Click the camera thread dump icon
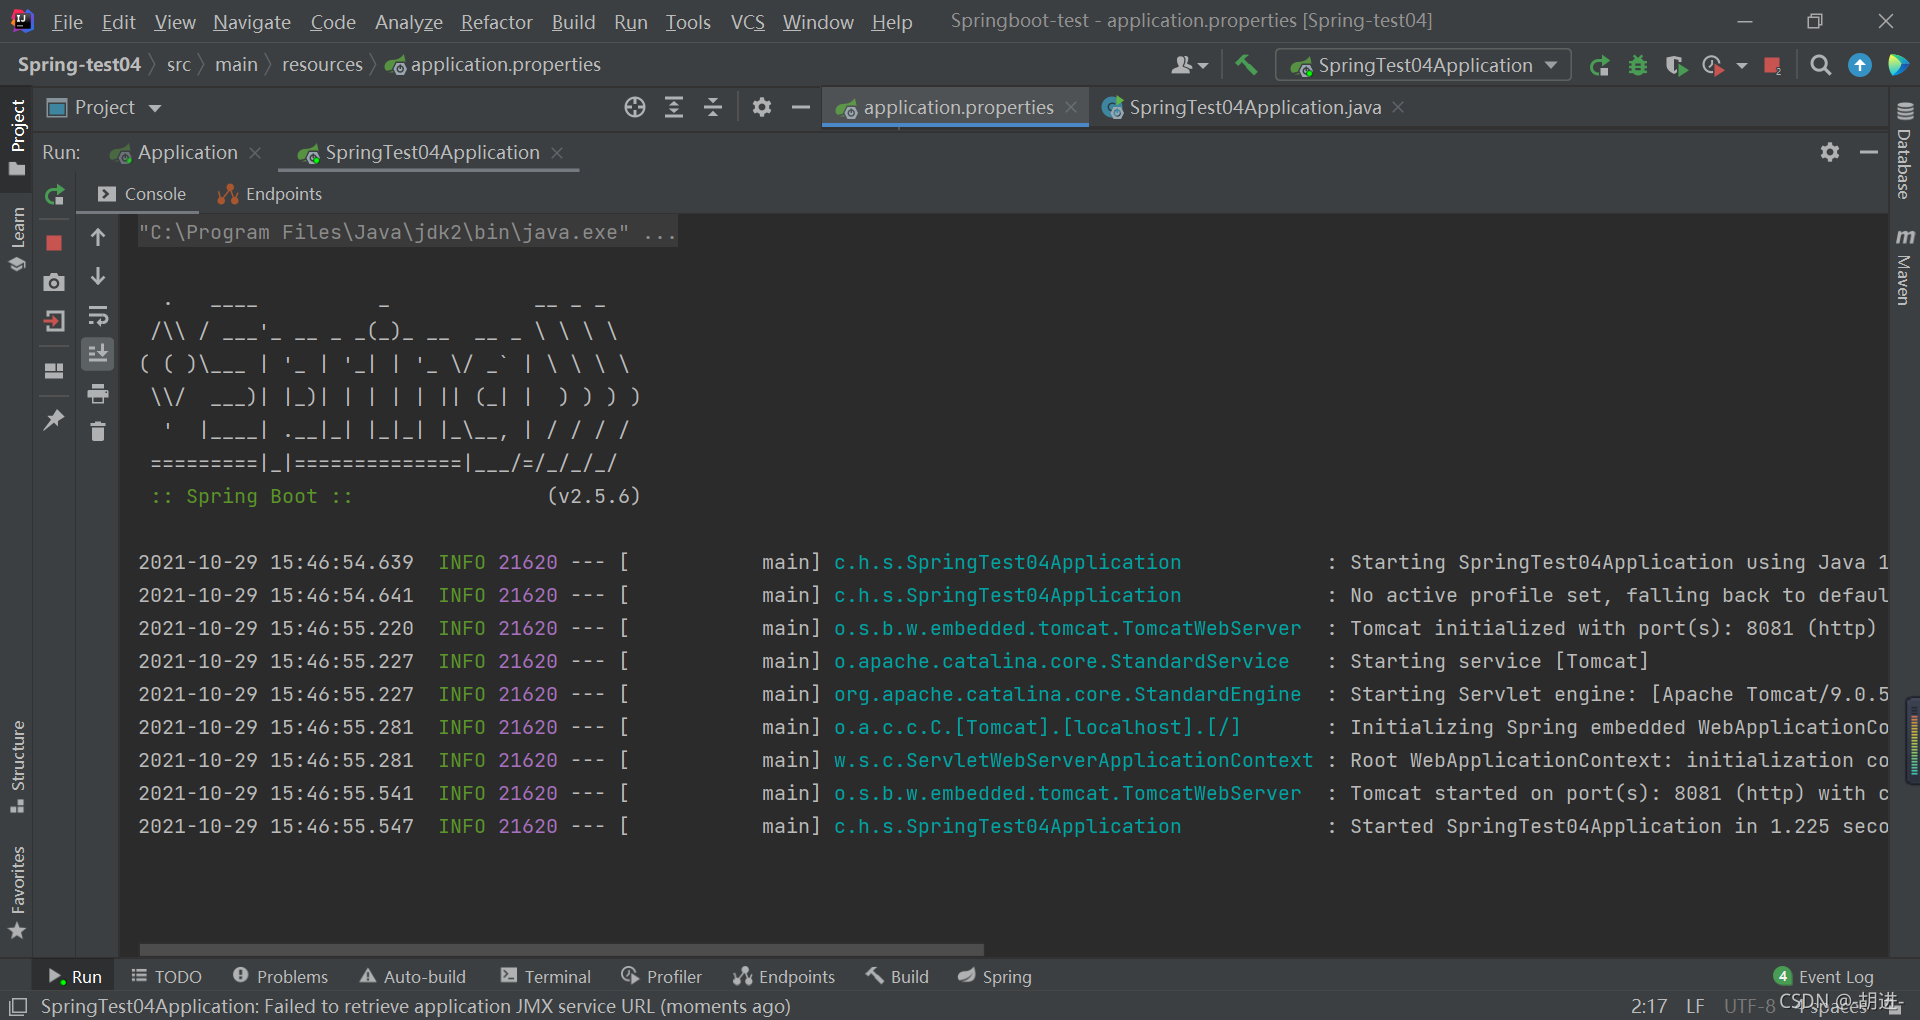The height and width of the screenshot is (1020, 1920). 55,283
